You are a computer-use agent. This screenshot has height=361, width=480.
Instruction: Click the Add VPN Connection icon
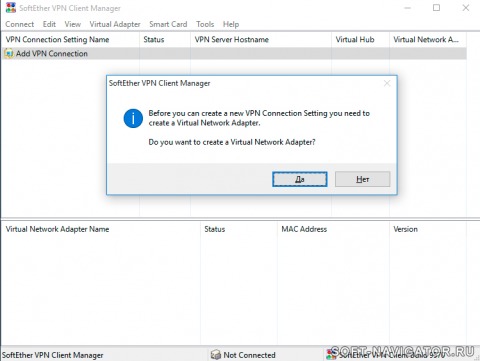[x=9, y=53]
